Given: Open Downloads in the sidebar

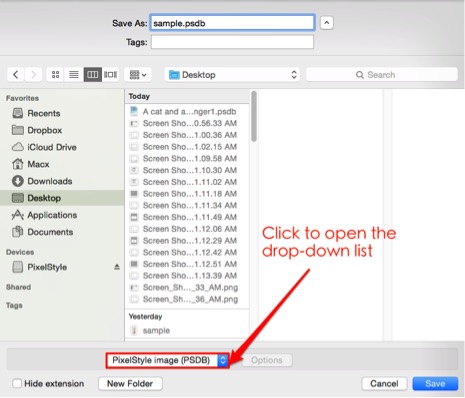Looking at the screenshot, I should click(62, 181).
